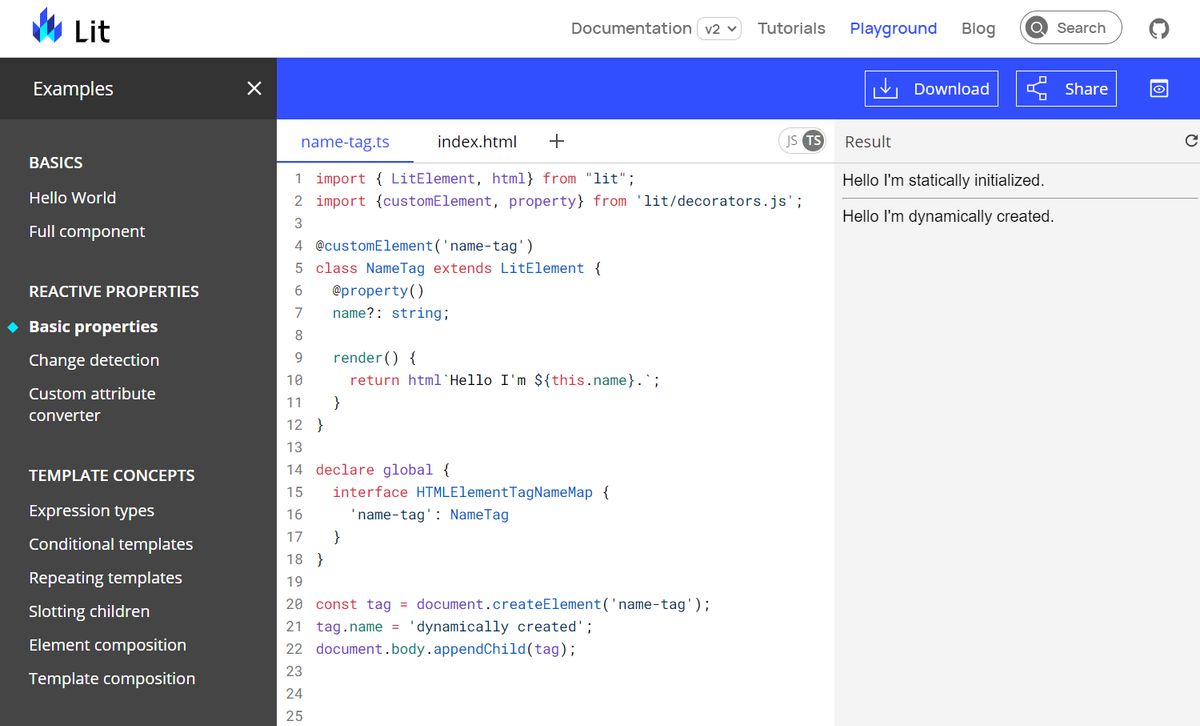Click the BASICS section heading
The width and height of the screenshot is (1200, 726).
pyautogui.click(x=56, y=163)
